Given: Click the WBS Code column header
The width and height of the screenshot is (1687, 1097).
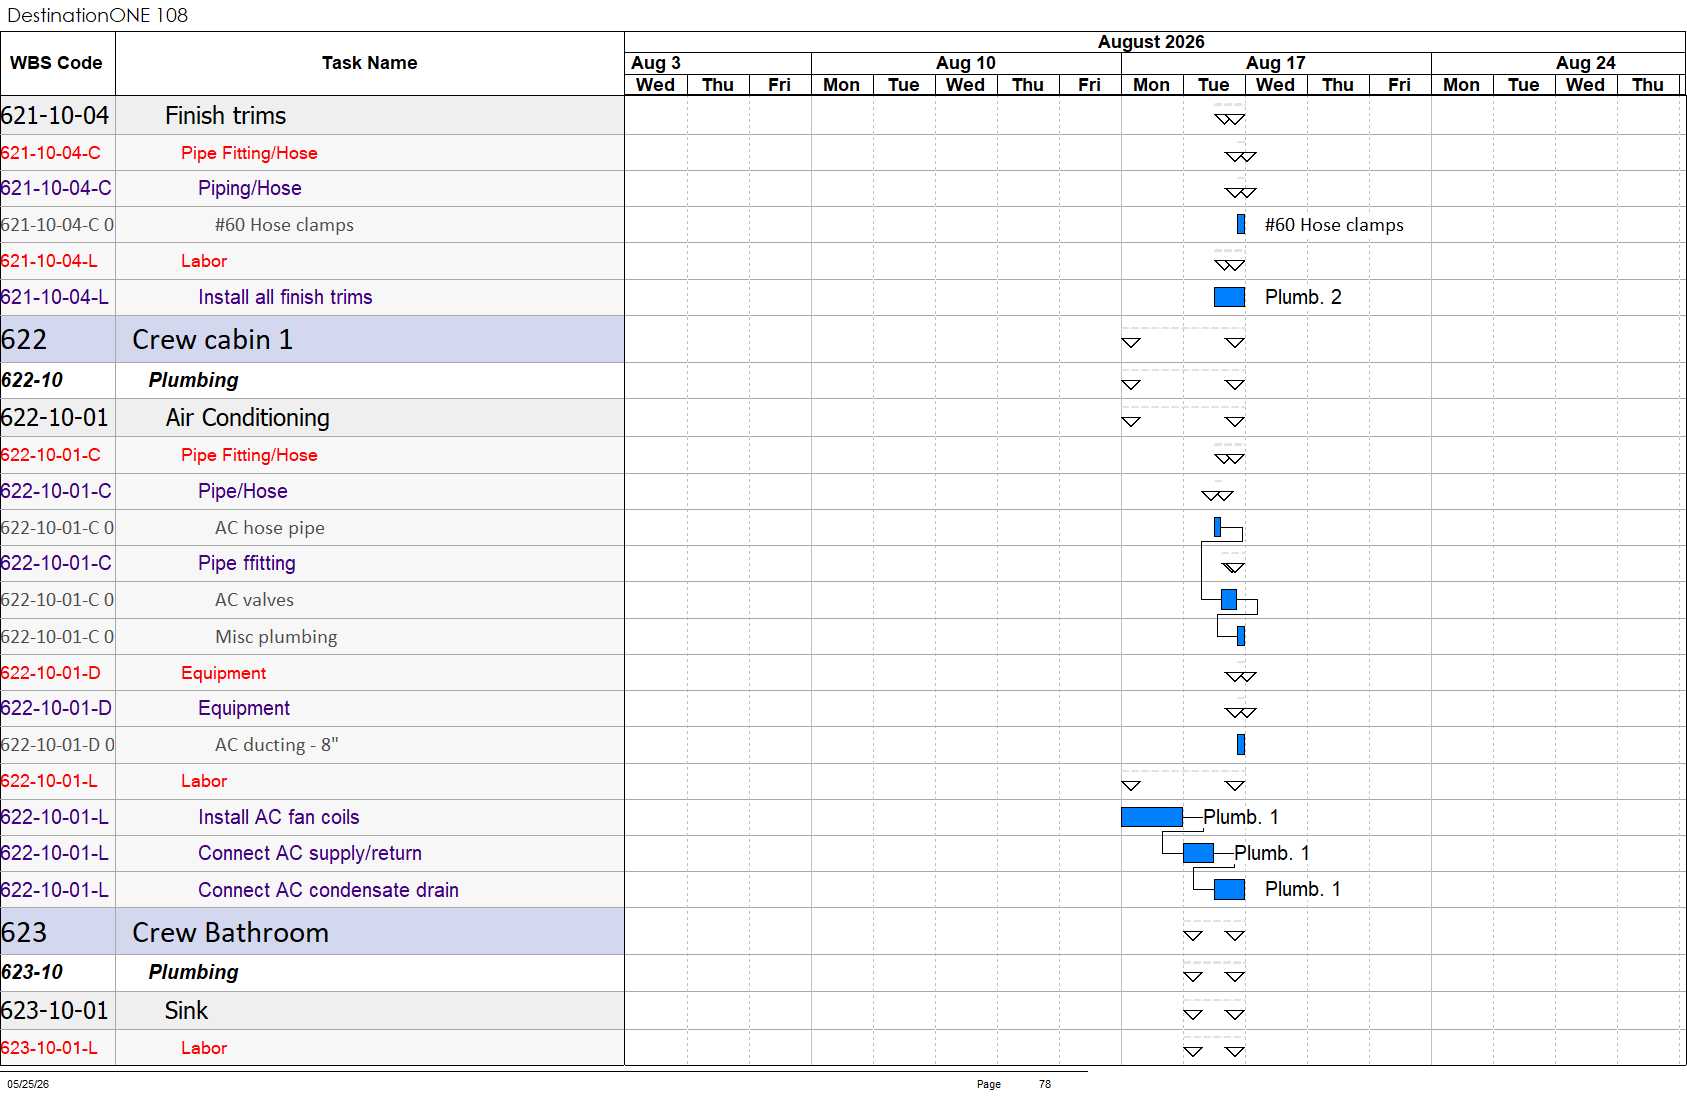Looking at the screenshot, I should pyautogui.click(x=57, y=63).
